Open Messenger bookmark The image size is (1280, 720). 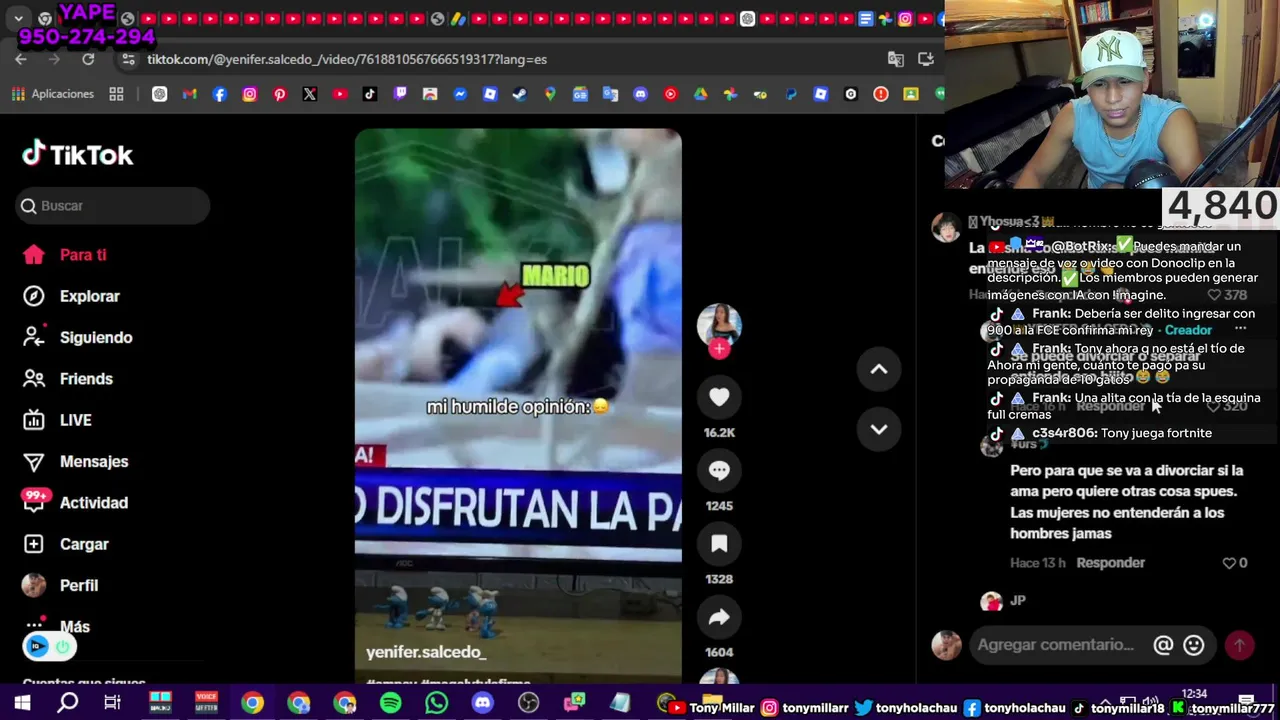coord(460,94)
